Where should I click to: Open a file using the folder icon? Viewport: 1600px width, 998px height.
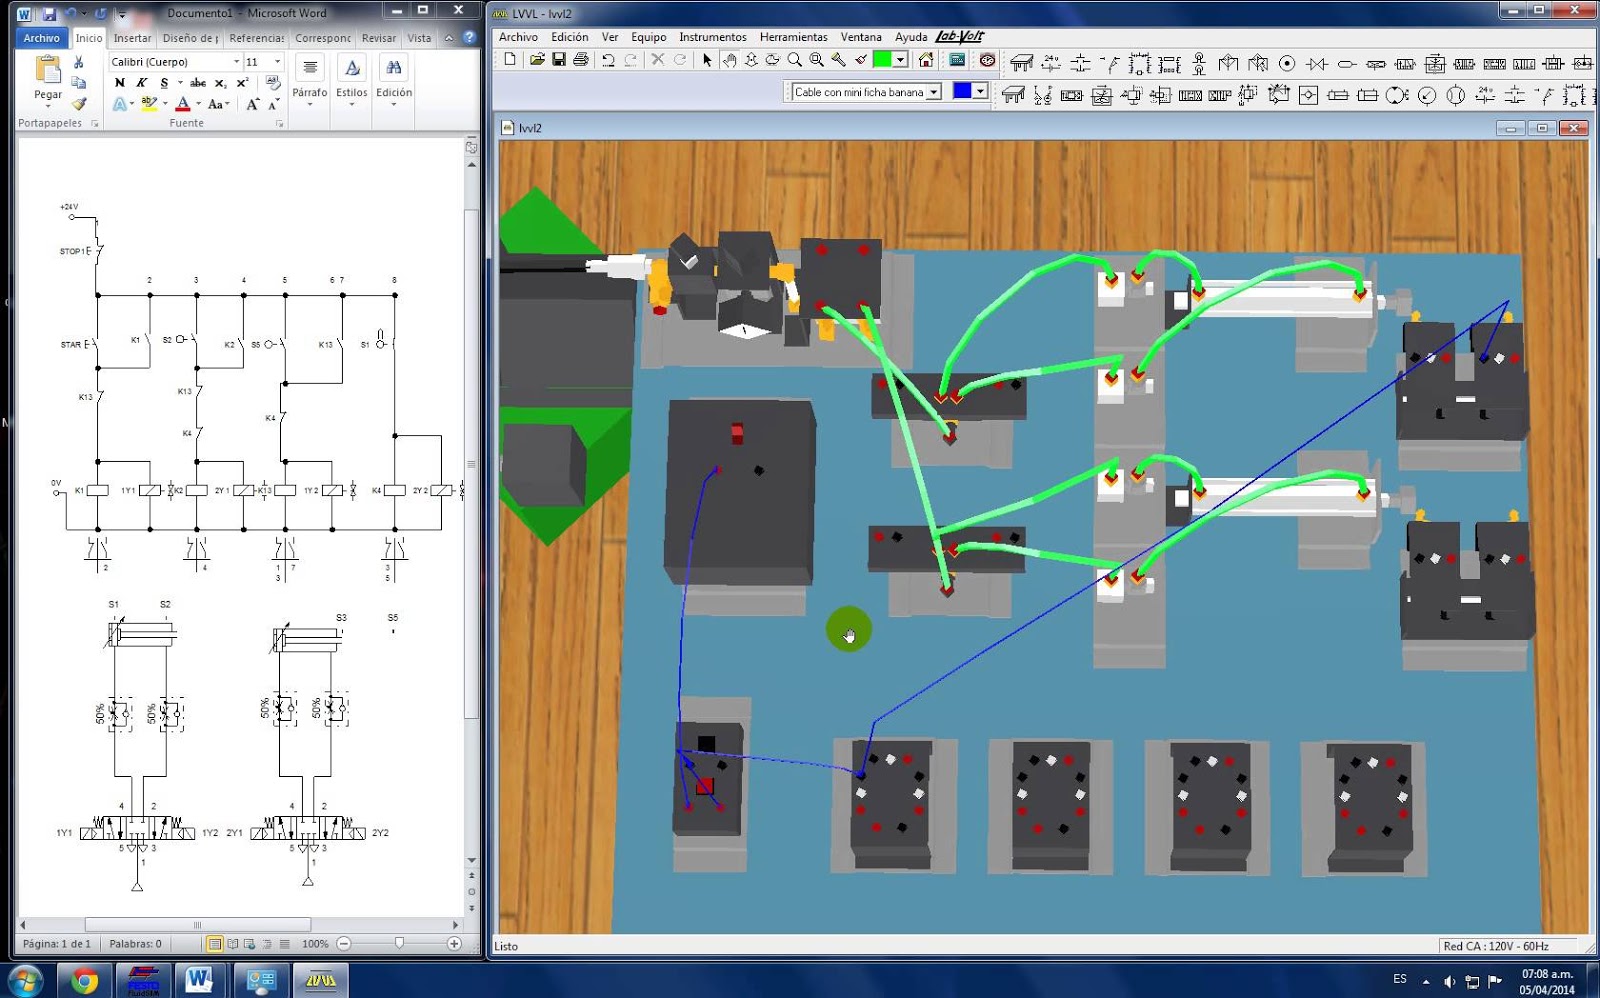[537, 61]
